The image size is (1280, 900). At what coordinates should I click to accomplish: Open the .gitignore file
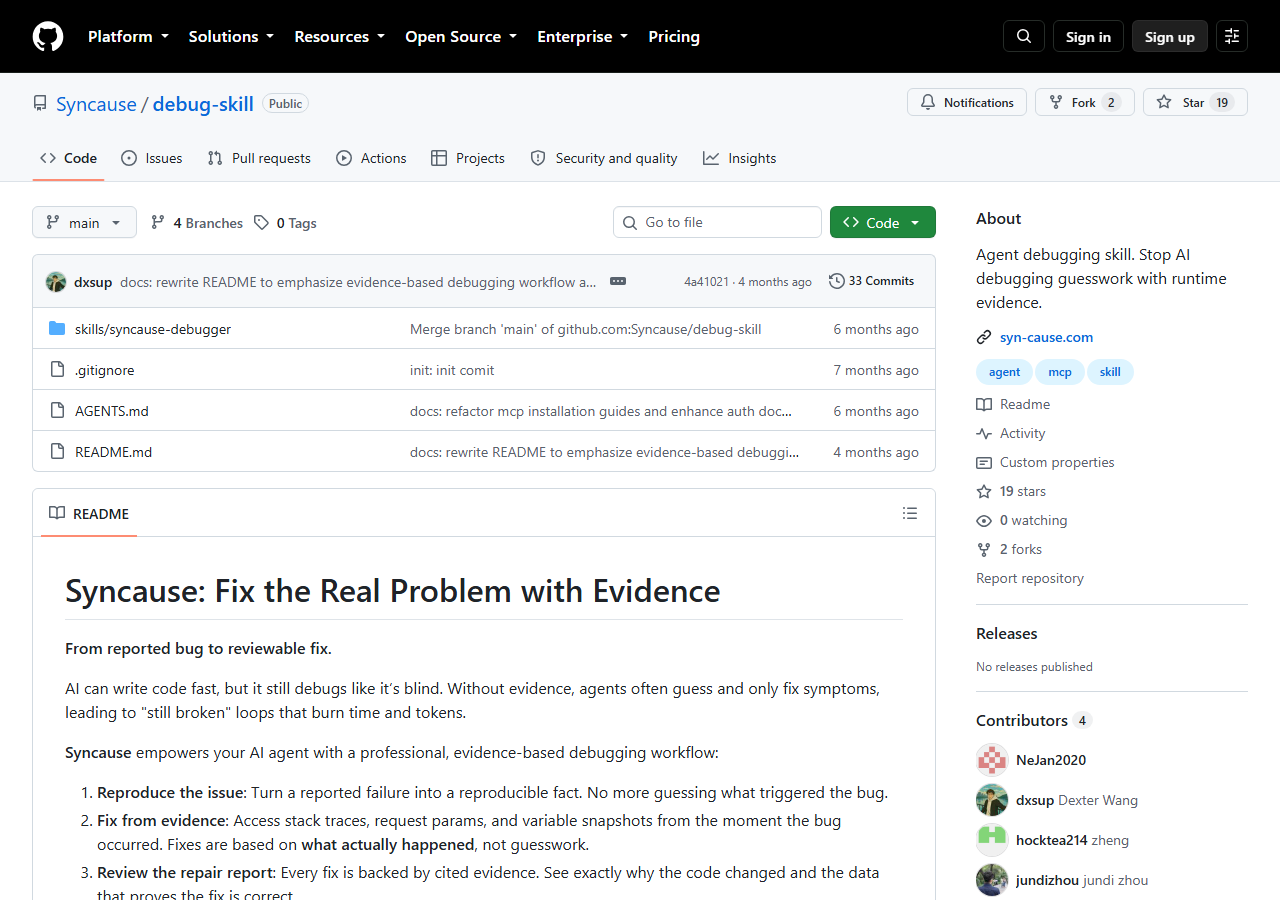105,370
